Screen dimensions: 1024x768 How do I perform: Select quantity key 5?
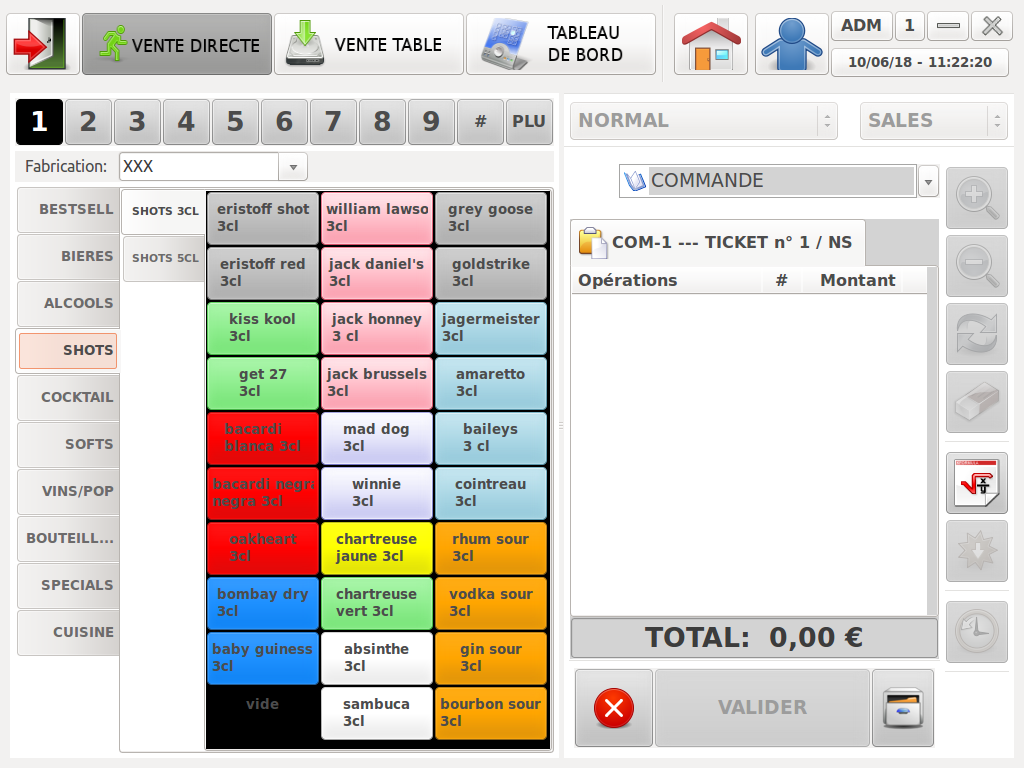coord(235,121)
